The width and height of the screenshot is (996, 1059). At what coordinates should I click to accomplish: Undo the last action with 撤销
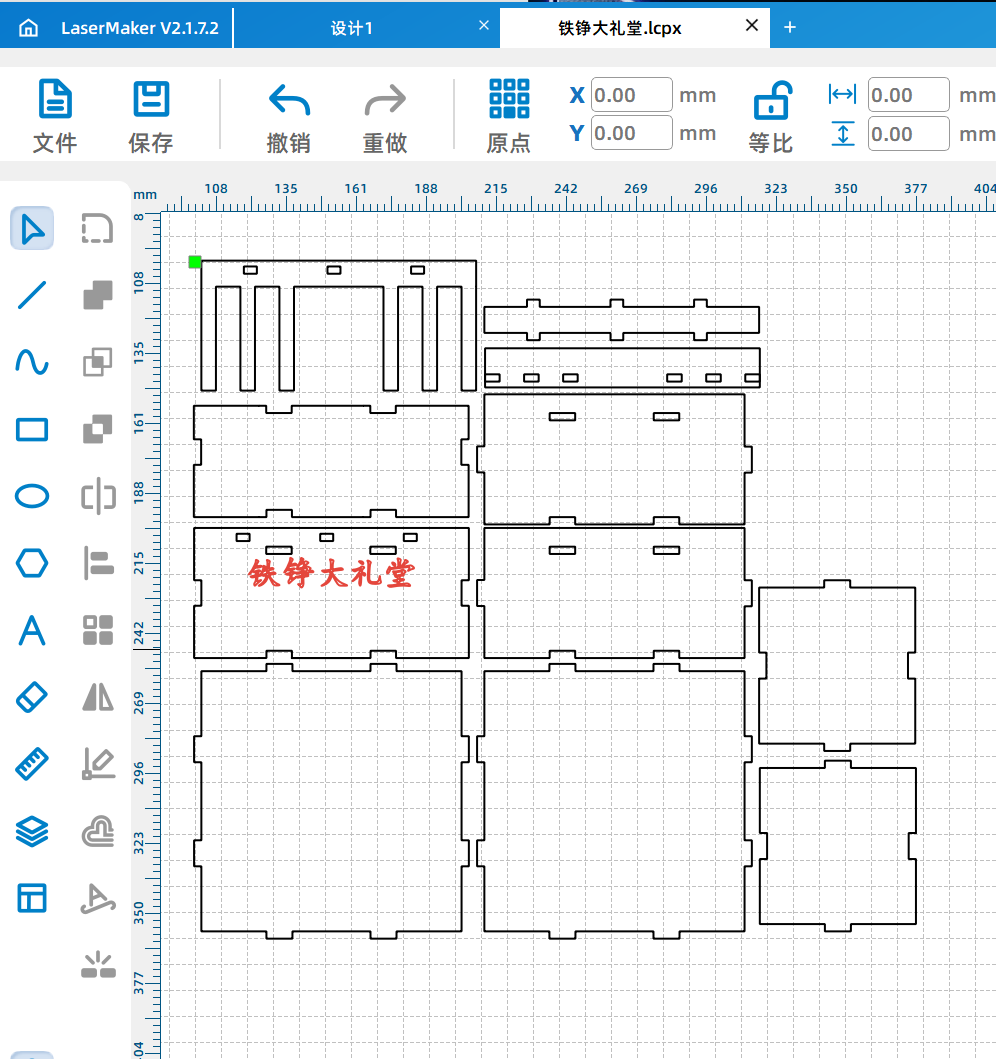pyautogui.click(x=289, y=118)
